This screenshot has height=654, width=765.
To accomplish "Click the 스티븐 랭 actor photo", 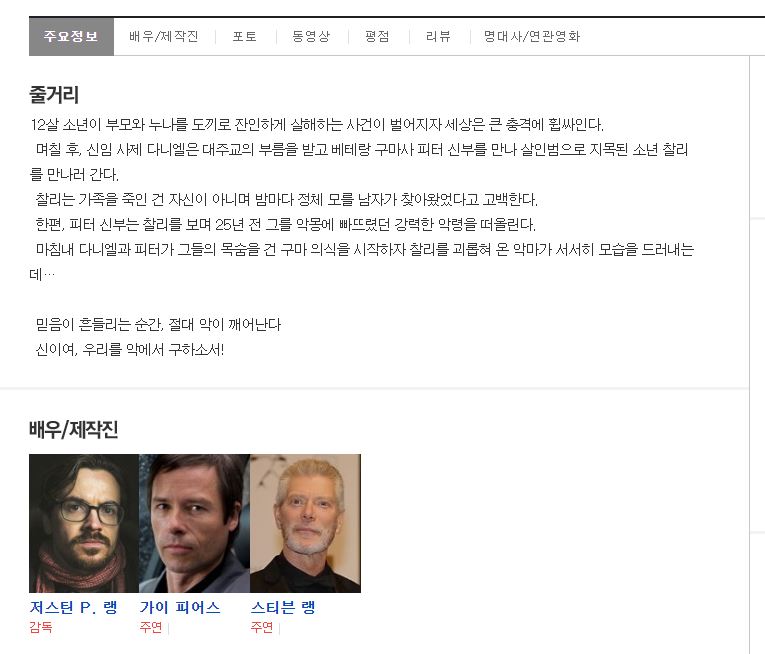I will click(x=305, y=523).
